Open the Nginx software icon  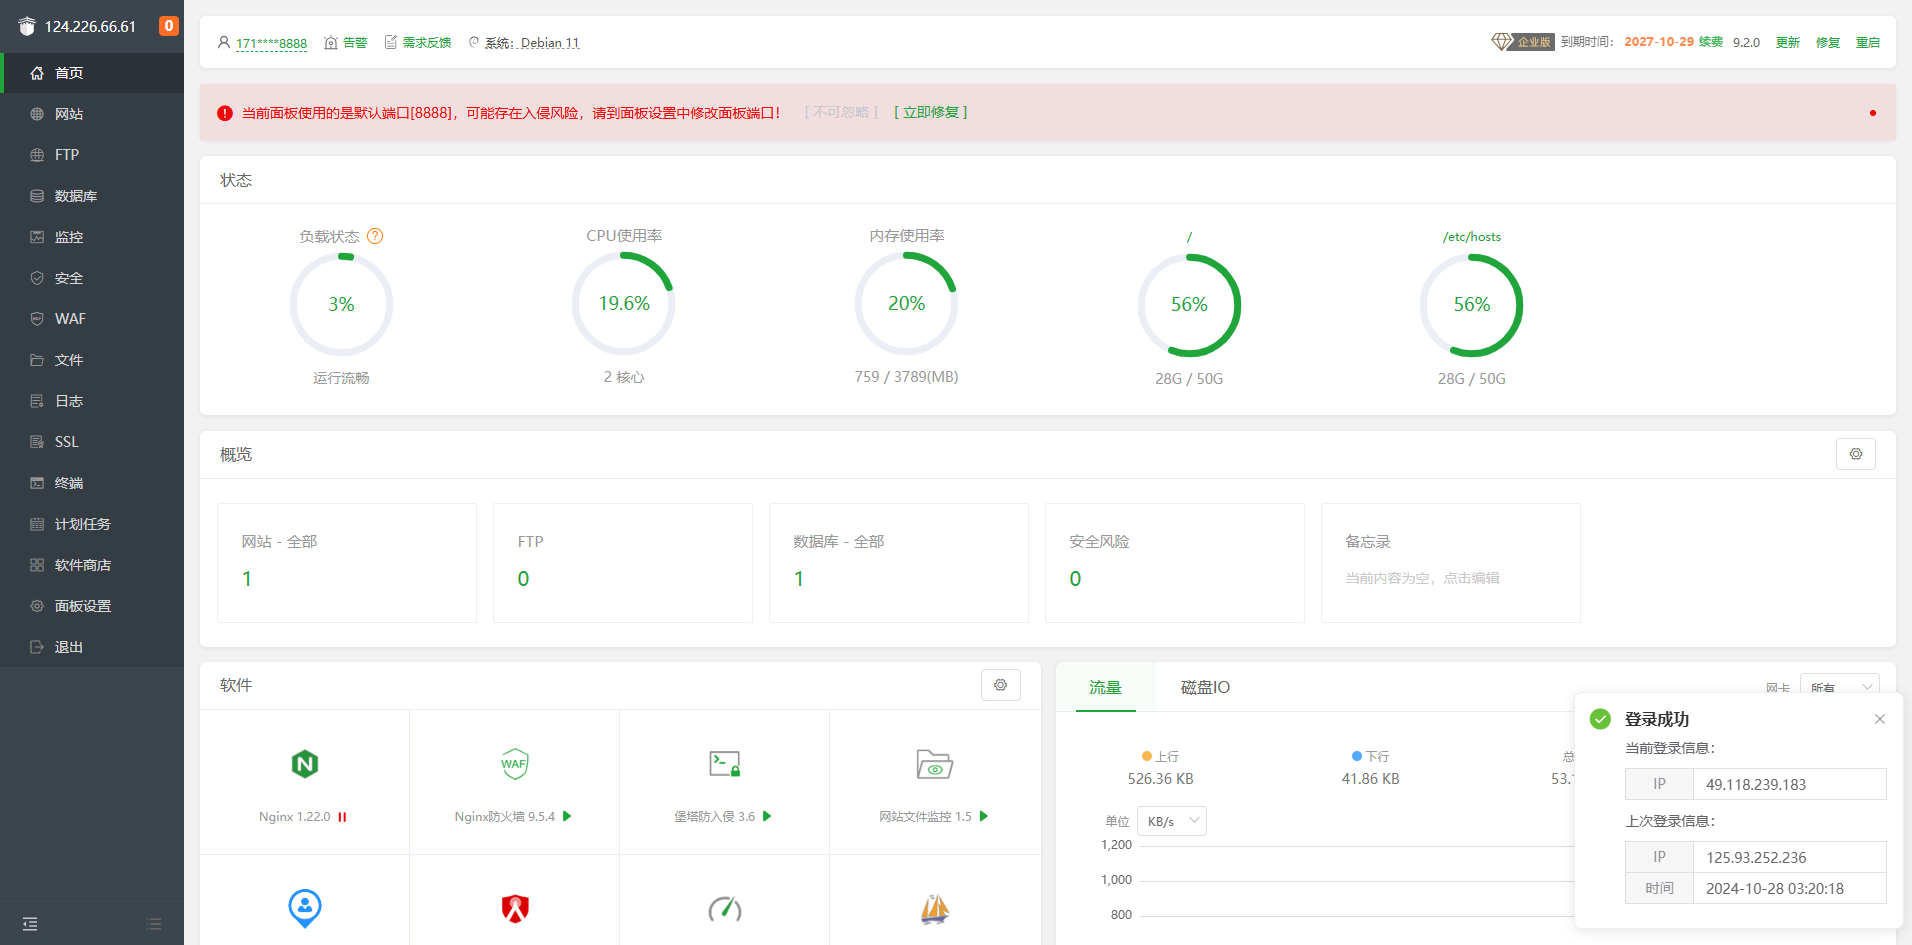click(304, 765)
